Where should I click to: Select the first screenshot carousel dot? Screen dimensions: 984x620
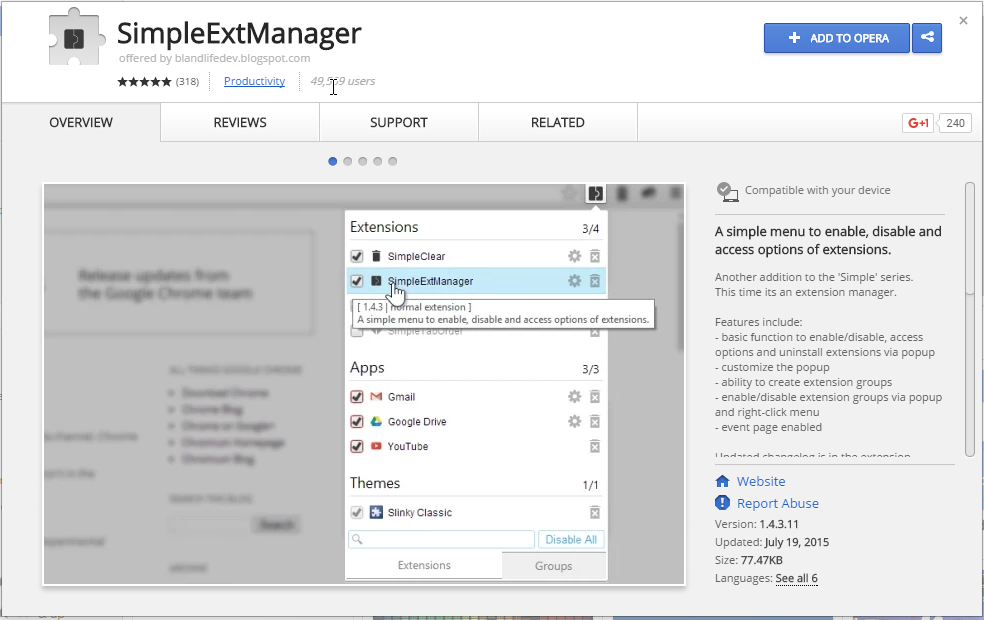pyautogui.click(x=333, y=161)
